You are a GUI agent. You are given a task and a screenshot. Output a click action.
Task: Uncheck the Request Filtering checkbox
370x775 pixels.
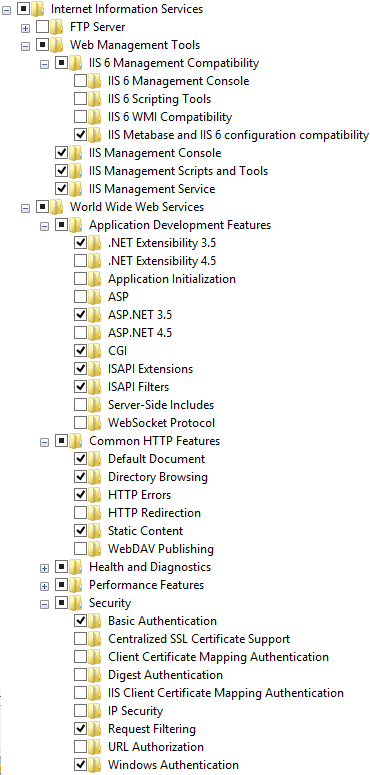tap(81, 729)
